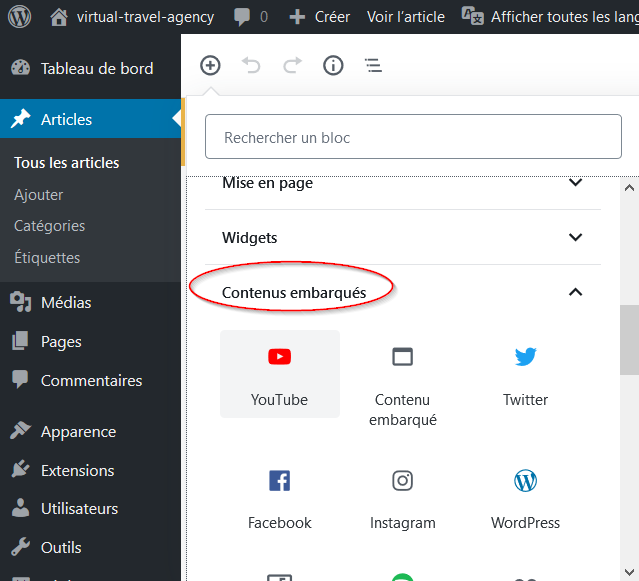
Task: Redo the editor action
Action: click(292, 65)
